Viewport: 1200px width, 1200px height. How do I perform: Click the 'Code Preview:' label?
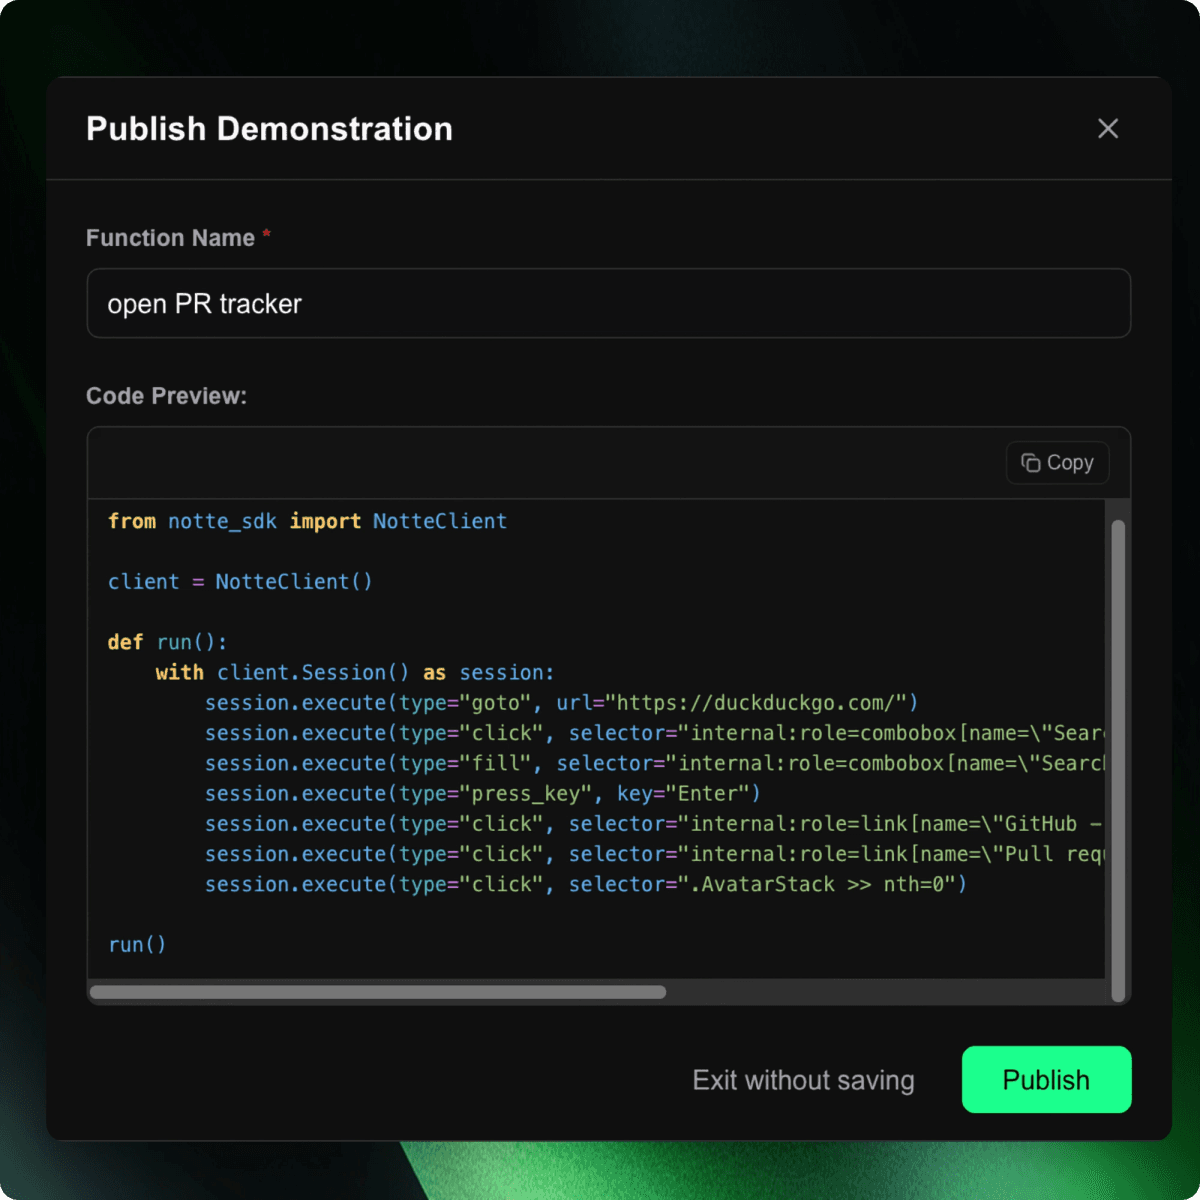[x=166, y=396]
